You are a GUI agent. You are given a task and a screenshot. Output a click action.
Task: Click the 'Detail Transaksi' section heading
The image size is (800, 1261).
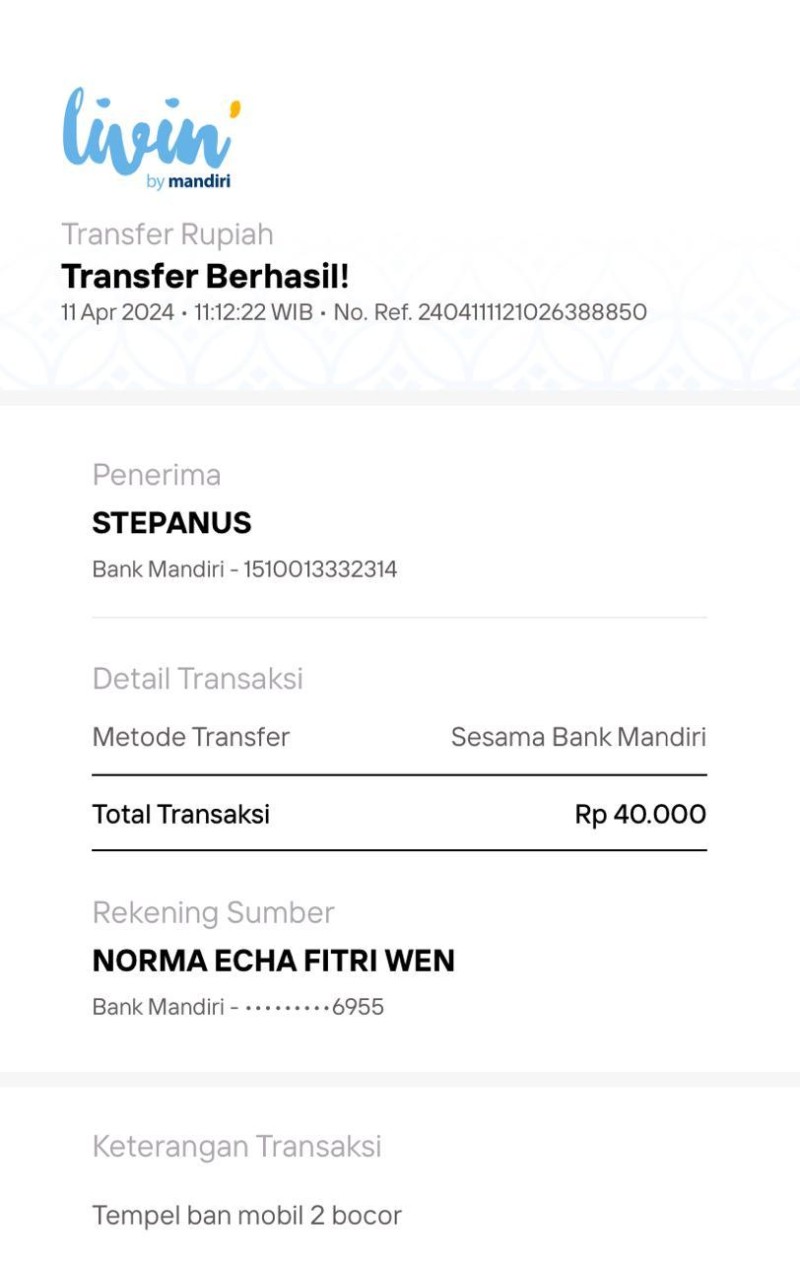click(x=198, y=679)
